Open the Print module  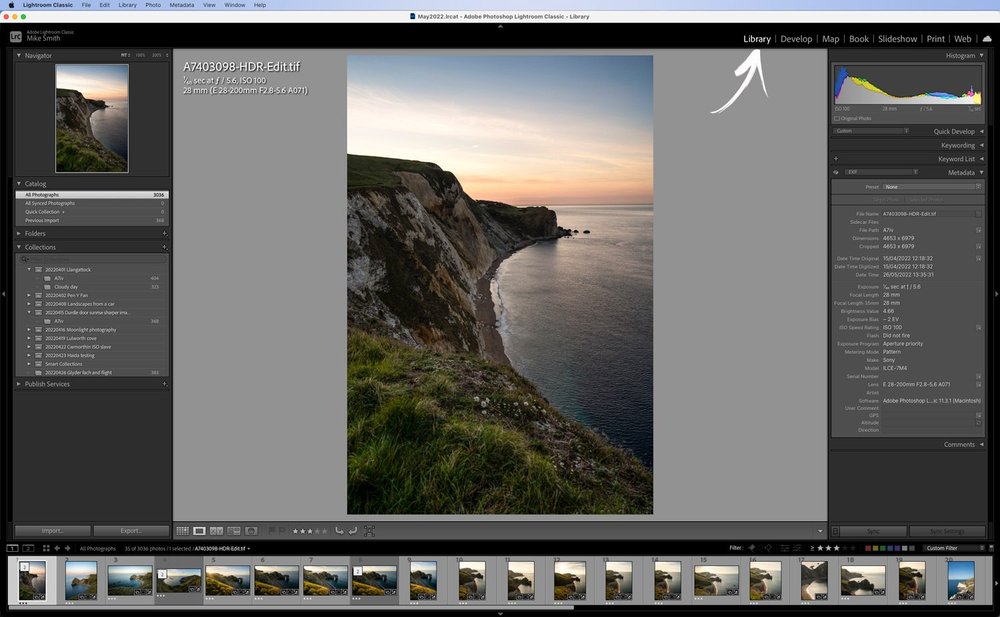point(936,39)
